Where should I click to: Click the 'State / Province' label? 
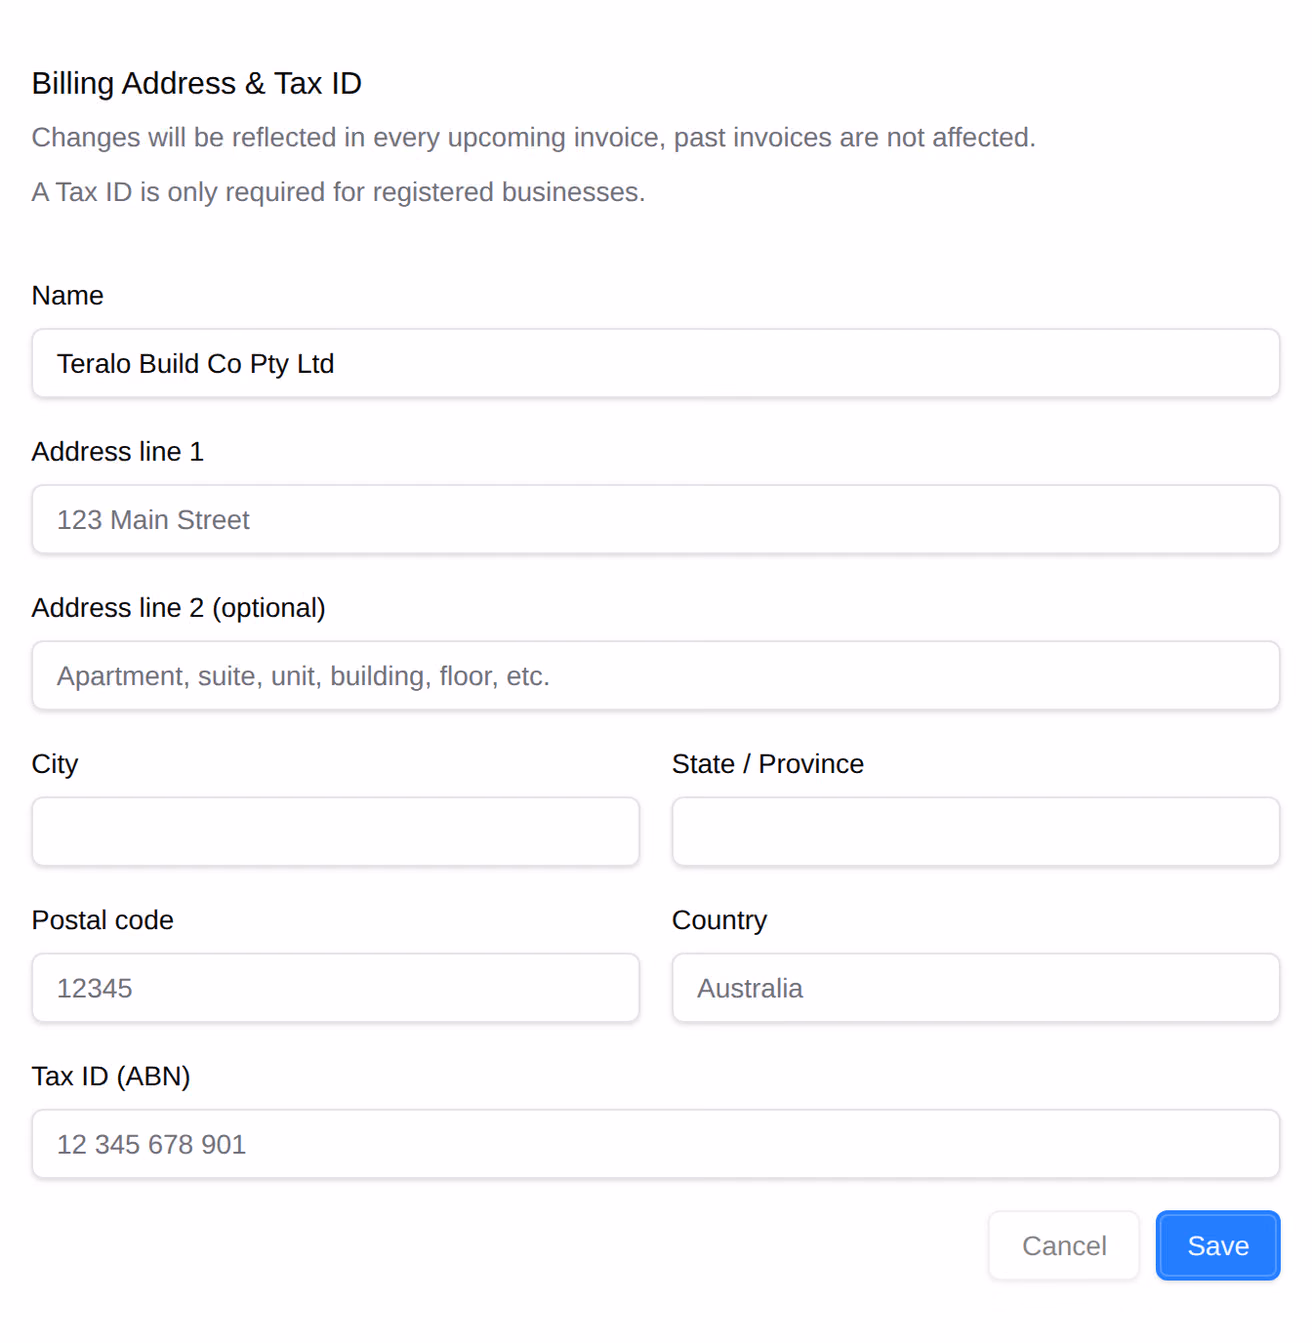768,764
